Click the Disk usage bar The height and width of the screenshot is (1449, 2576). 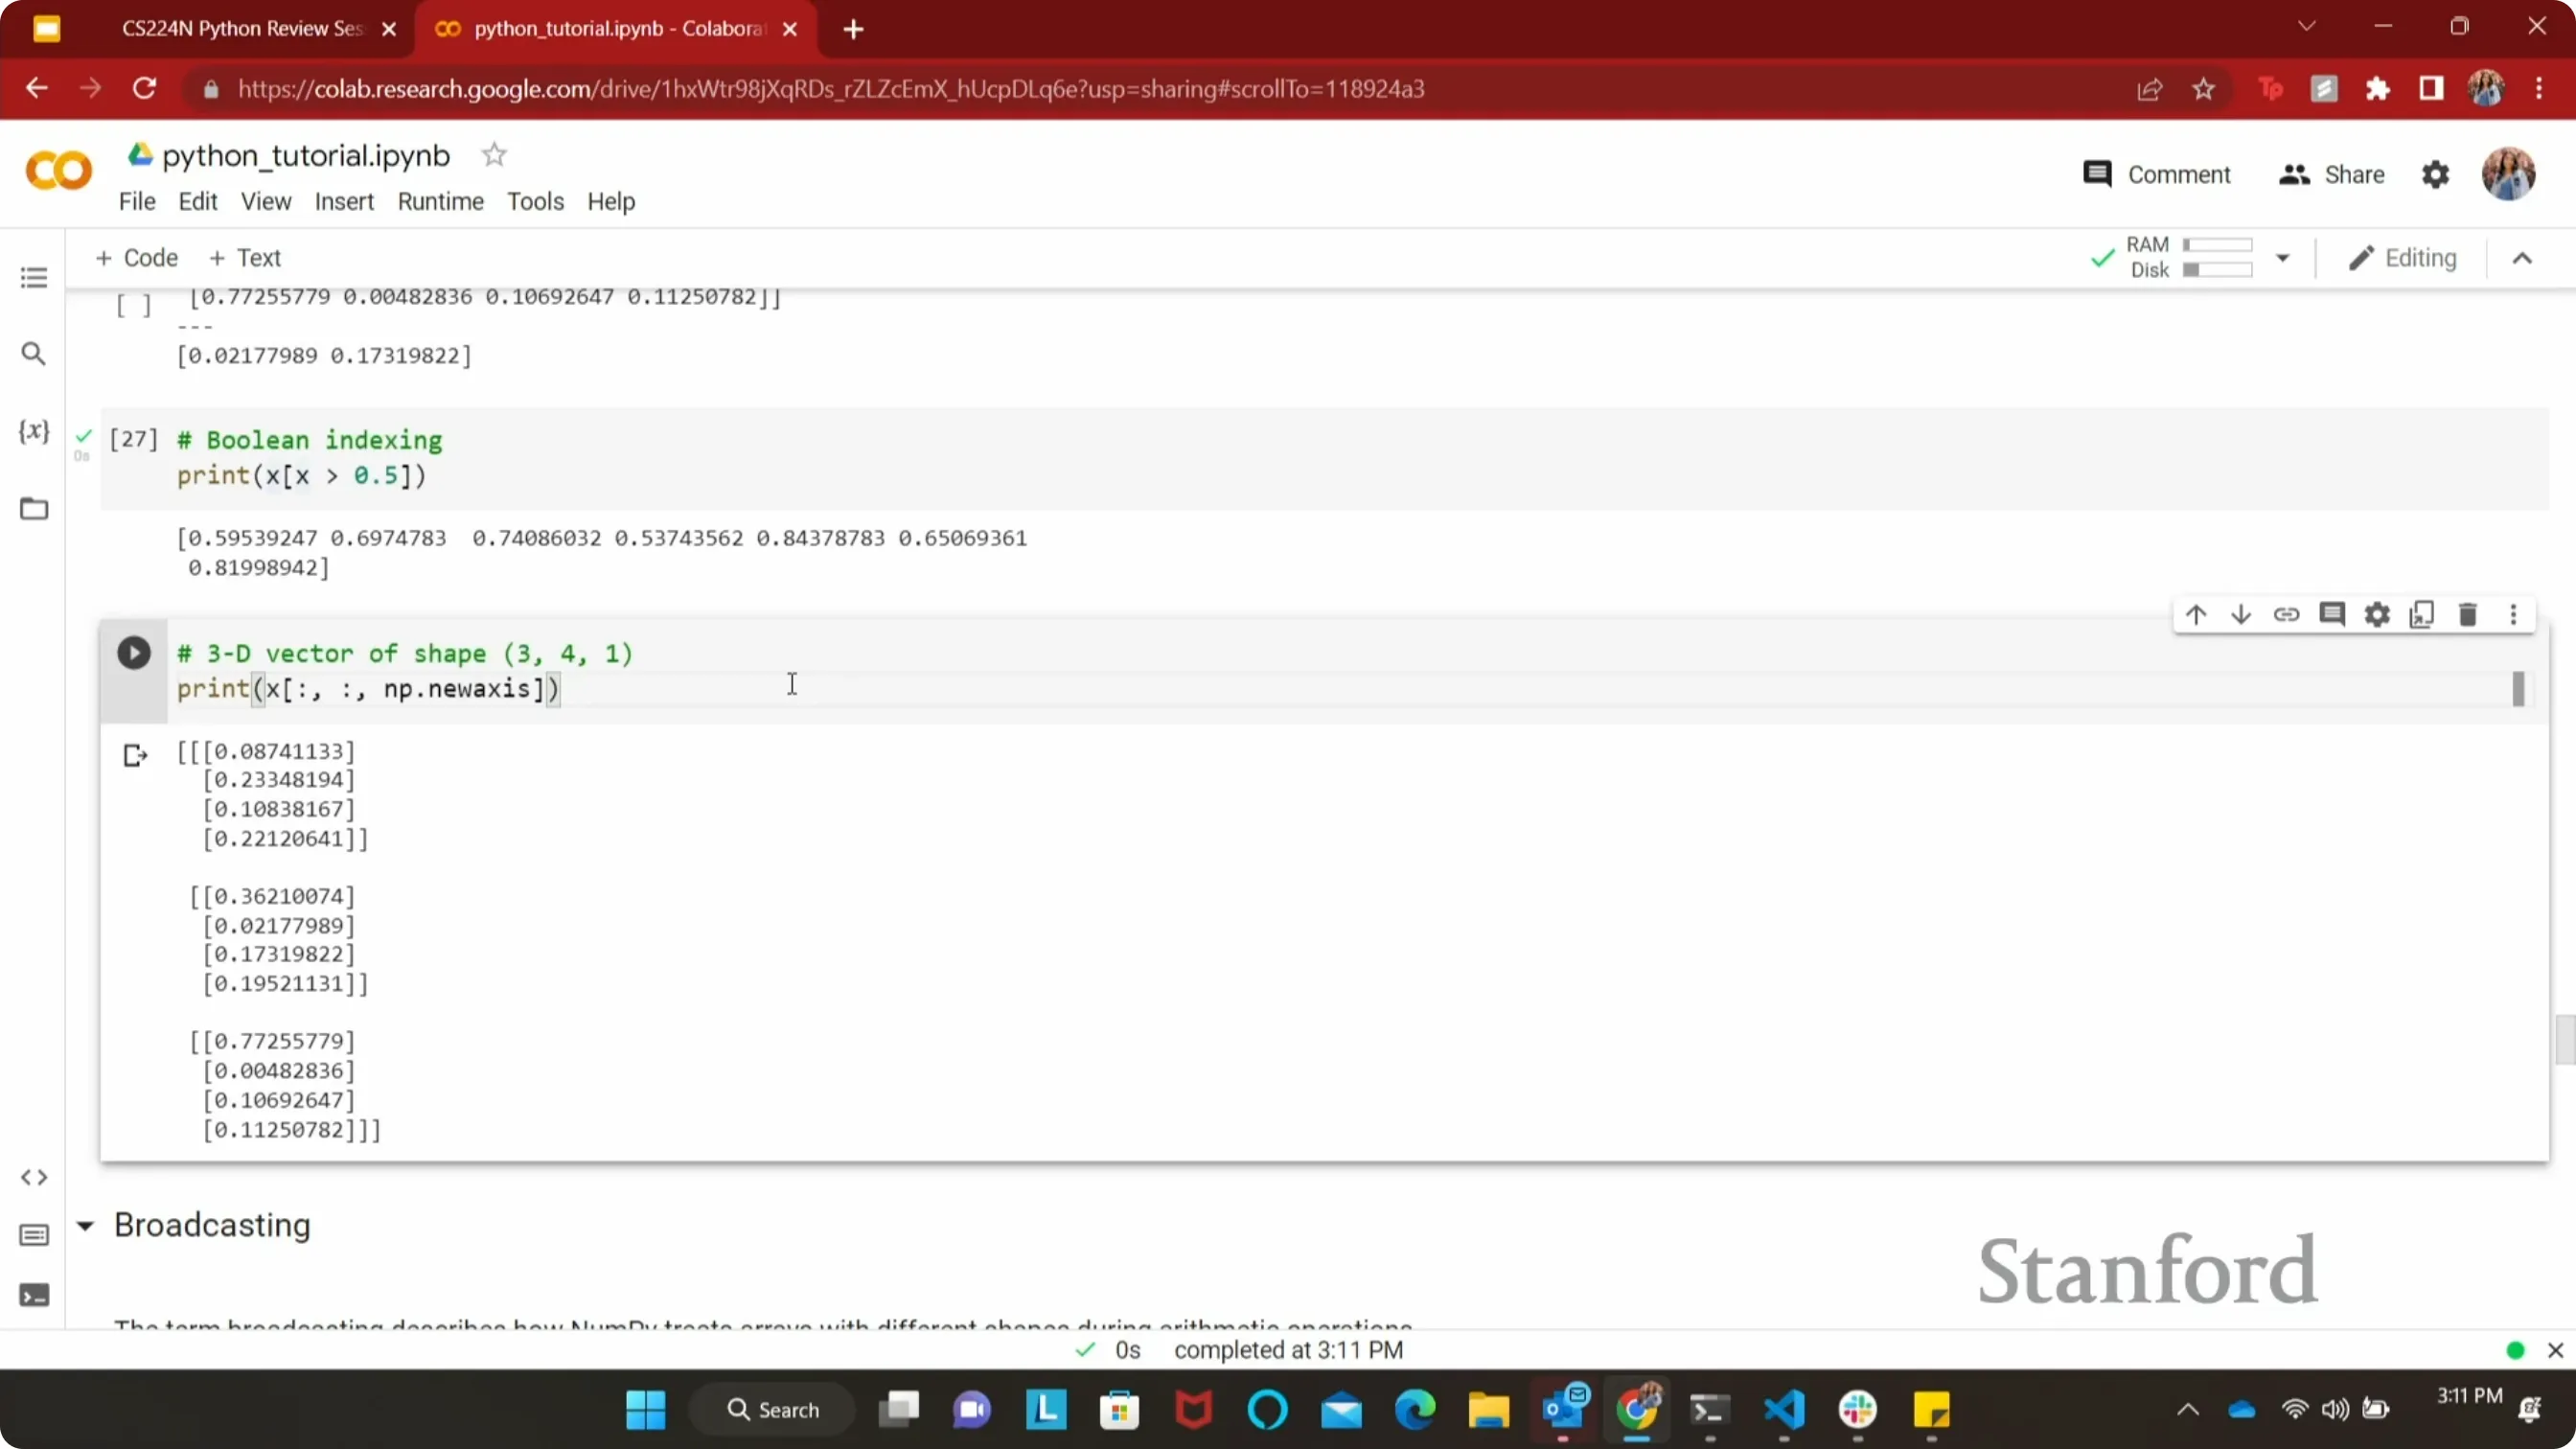coord(2217,270)
